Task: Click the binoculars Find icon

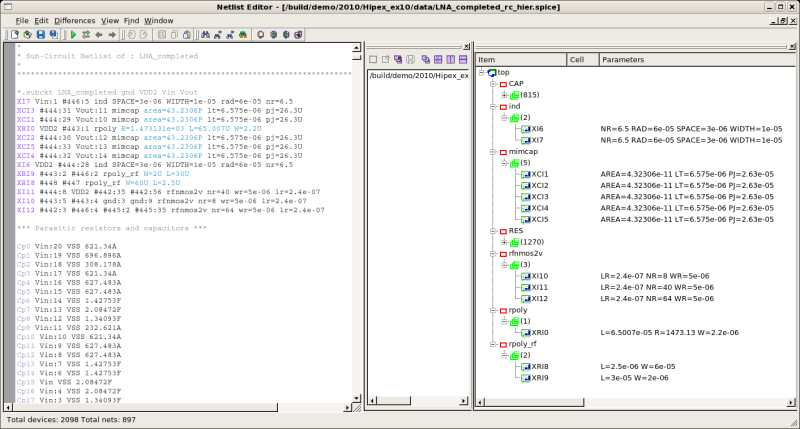Action: [205, 34]
